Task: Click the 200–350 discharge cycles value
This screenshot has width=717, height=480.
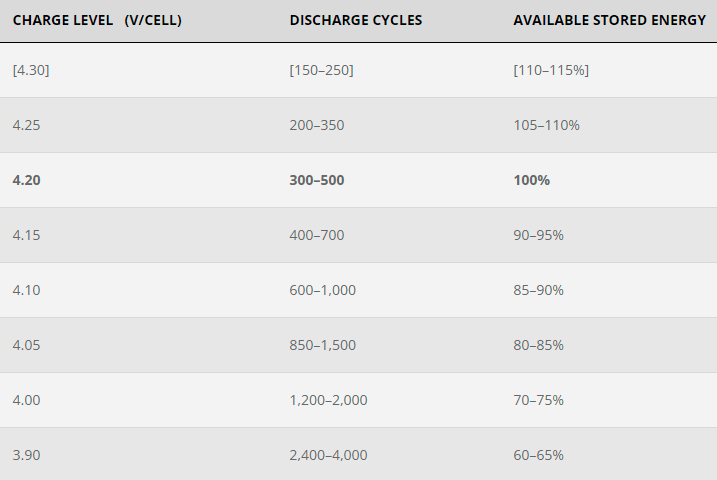Action: point(317,125)
